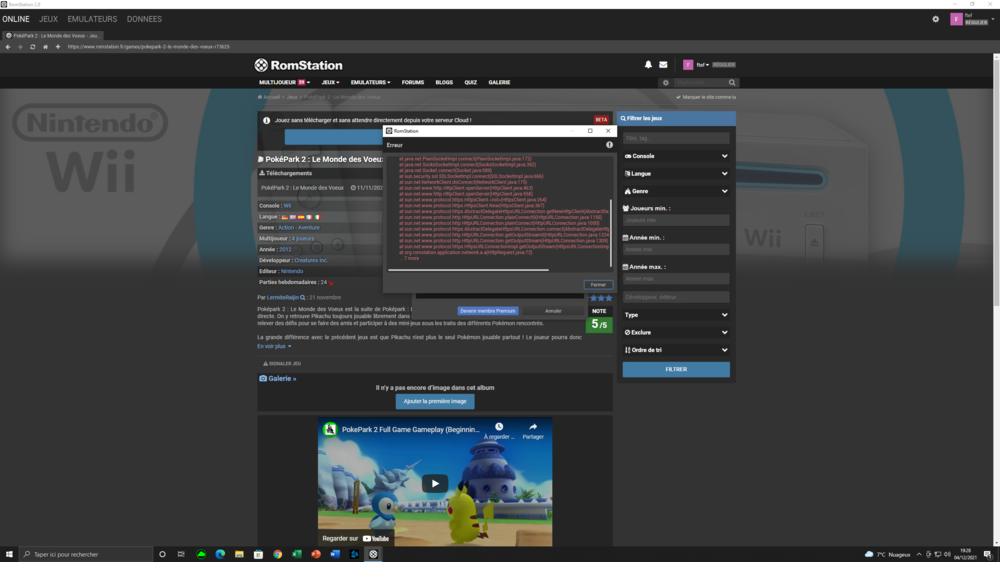Image resolution: width=1000 pixels, height=562 pixels.
Task: Click the Fermer button in error dialog
Action: (598, 285)
